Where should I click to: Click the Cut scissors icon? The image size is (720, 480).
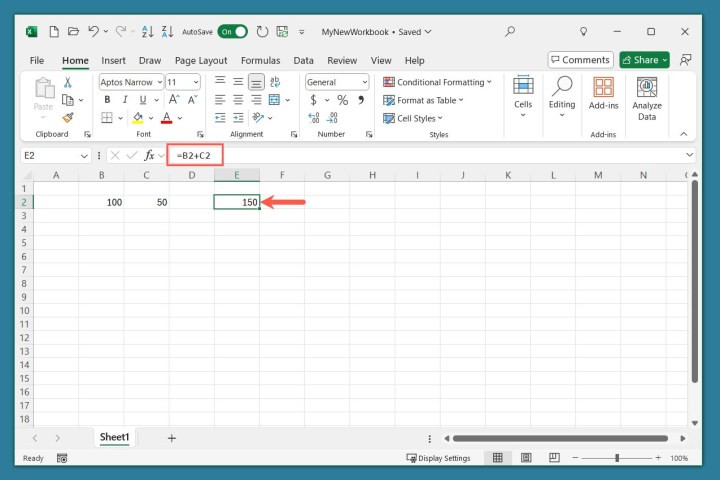(68, 82)
